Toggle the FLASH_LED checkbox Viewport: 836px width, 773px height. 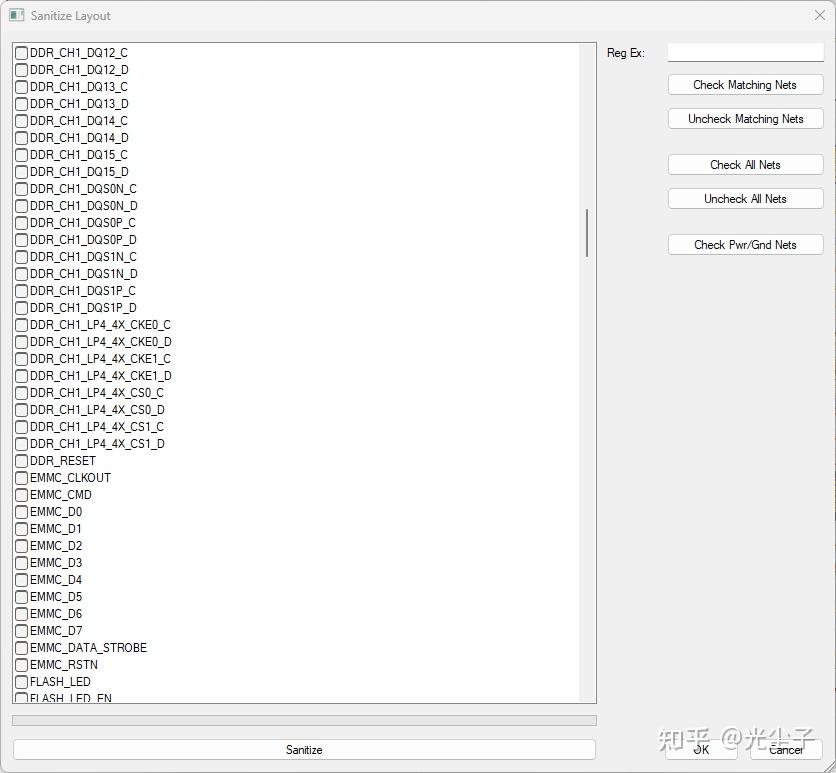click(21, 682)
